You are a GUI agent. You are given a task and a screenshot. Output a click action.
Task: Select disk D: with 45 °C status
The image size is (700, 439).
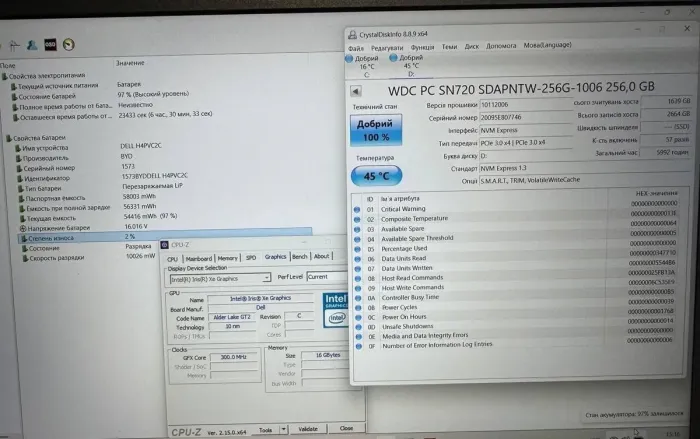tap(410, 65)
